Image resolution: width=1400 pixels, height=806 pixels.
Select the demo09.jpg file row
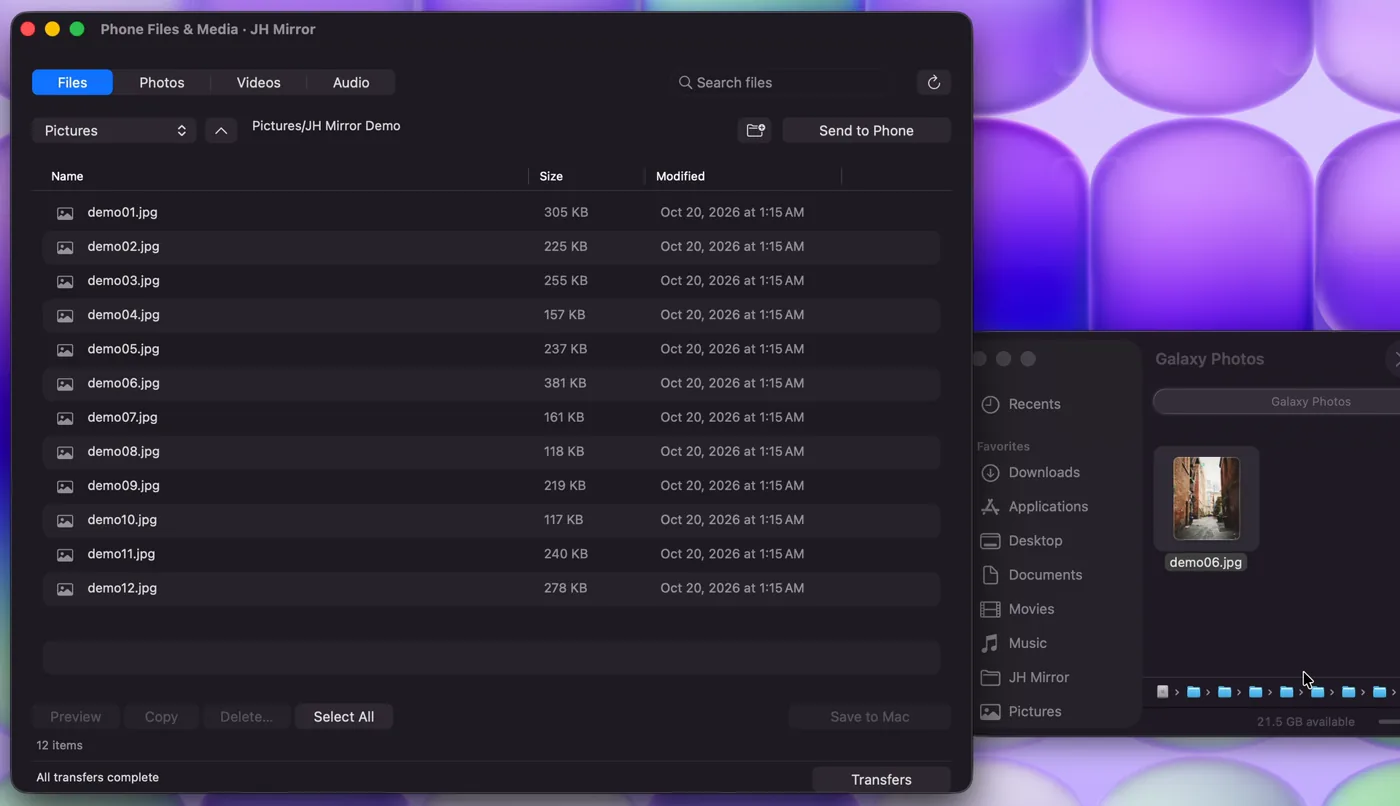pos(491,486)
